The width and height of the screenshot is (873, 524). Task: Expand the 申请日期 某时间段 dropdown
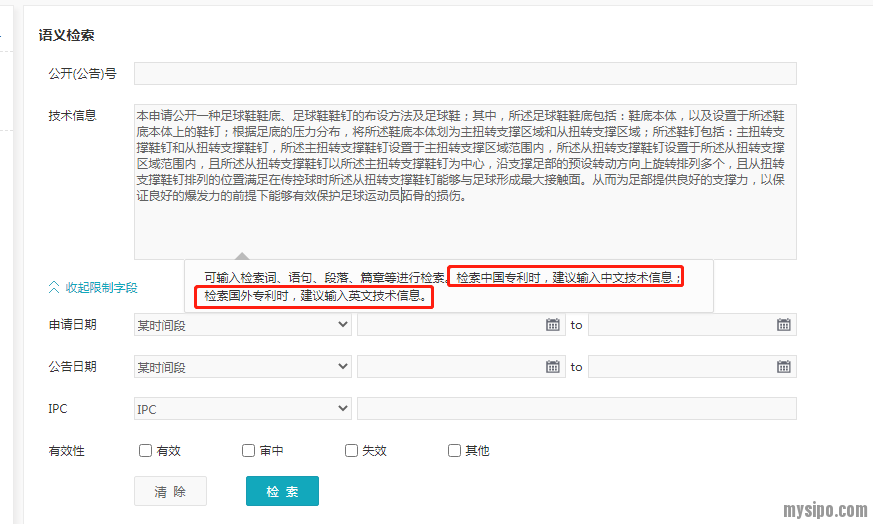(242, 325)
